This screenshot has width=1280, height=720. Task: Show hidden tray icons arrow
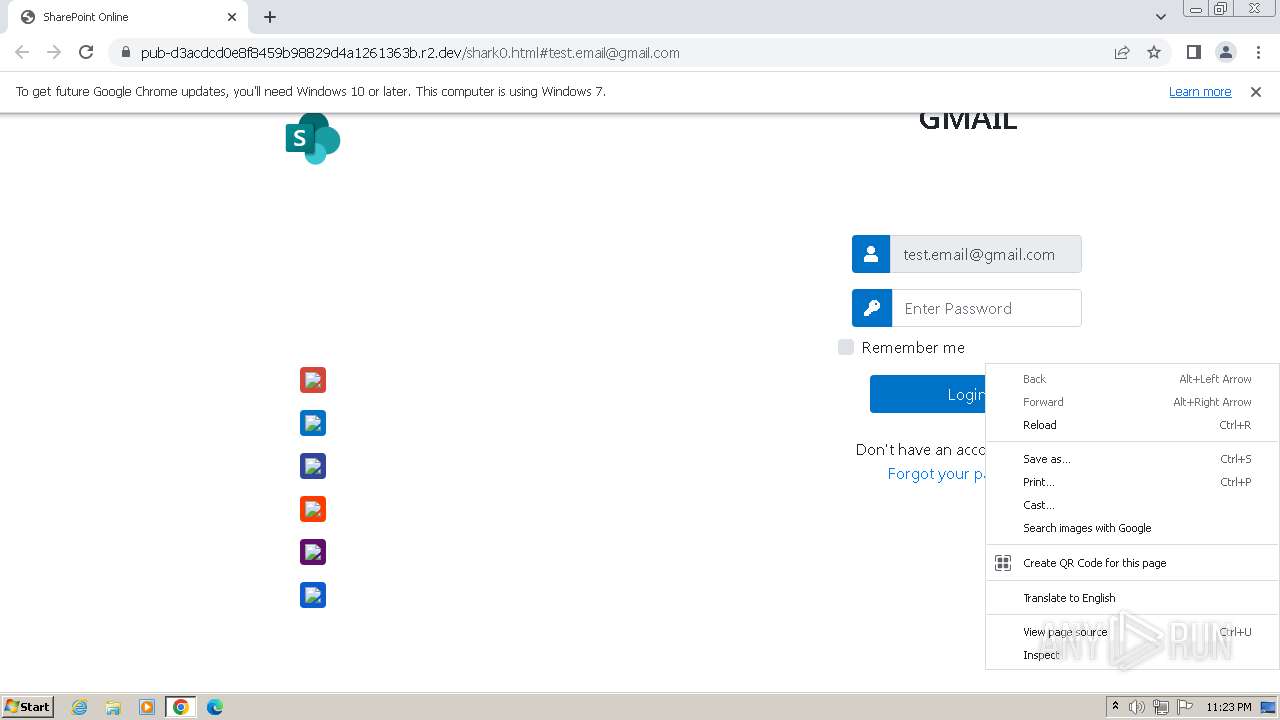tap(1115, 707)
